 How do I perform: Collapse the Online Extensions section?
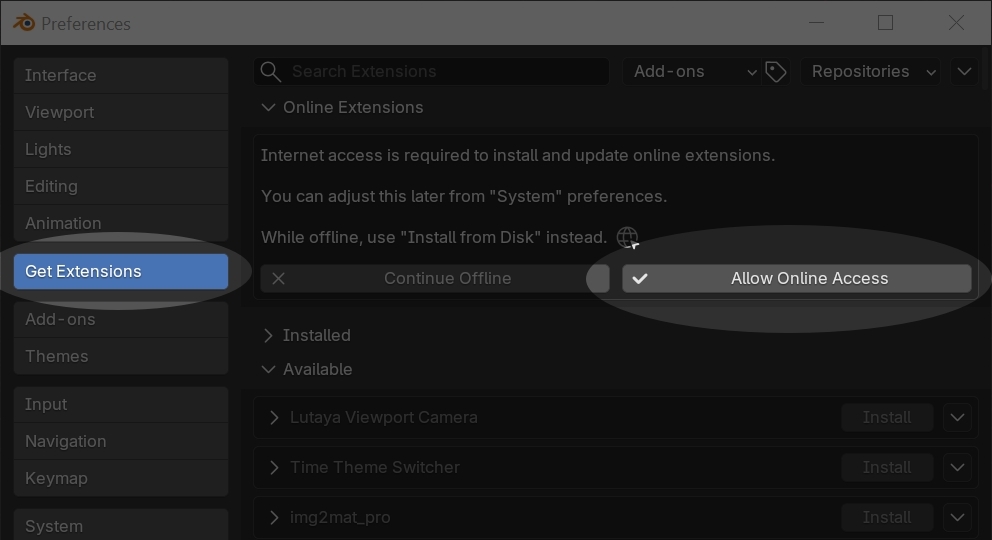click(x=268, y=108)
